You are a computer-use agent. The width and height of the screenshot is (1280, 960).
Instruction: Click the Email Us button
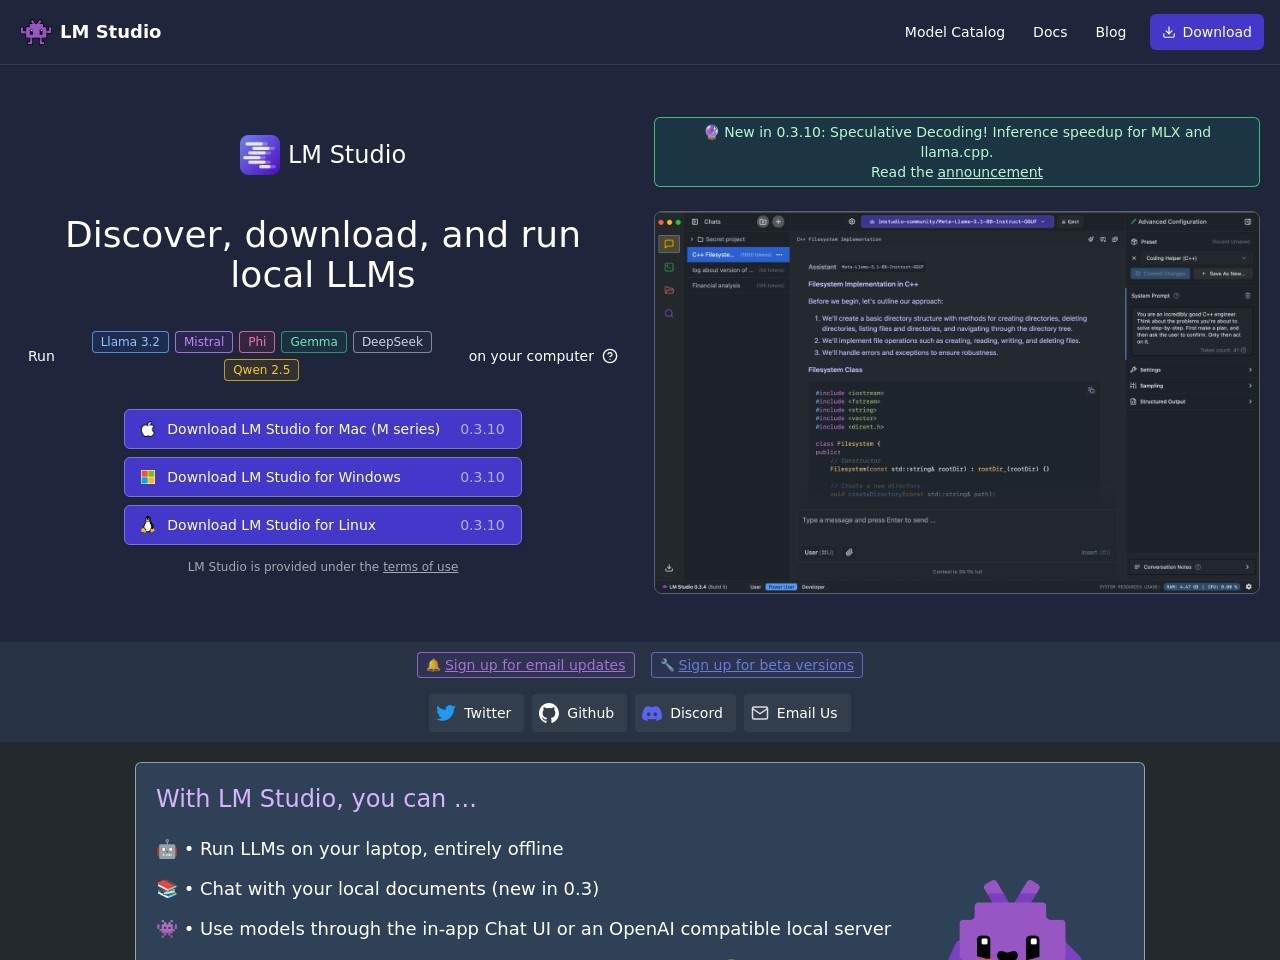click(x=797, y=713)
